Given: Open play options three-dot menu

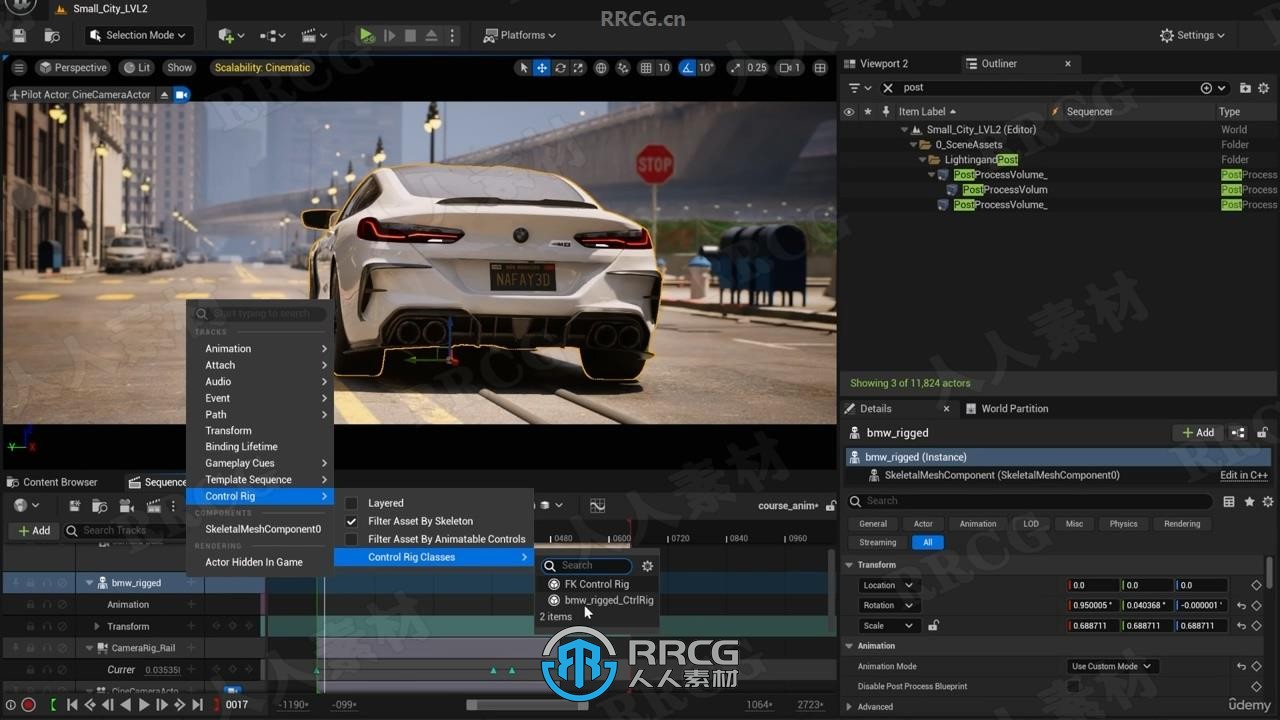Looking at the screenshot, I should [452, 35].
